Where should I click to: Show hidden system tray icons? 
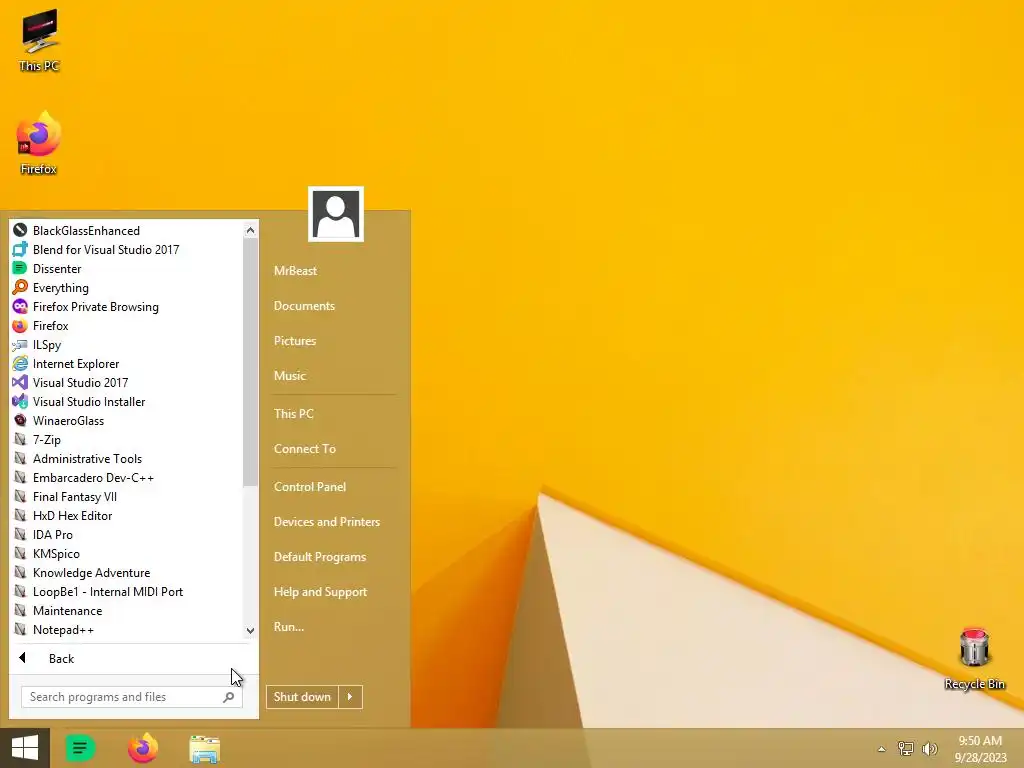click(x=882, y=749)
